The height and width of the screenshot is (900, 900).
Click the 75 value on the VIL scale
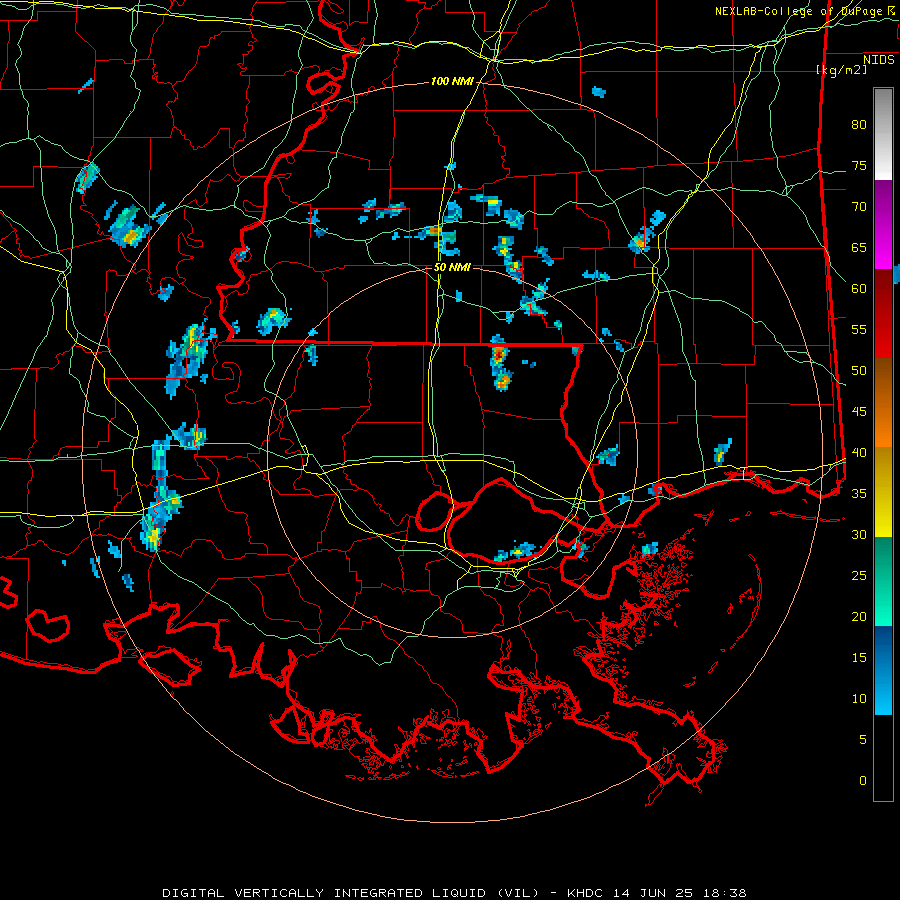tap(859, 165)
